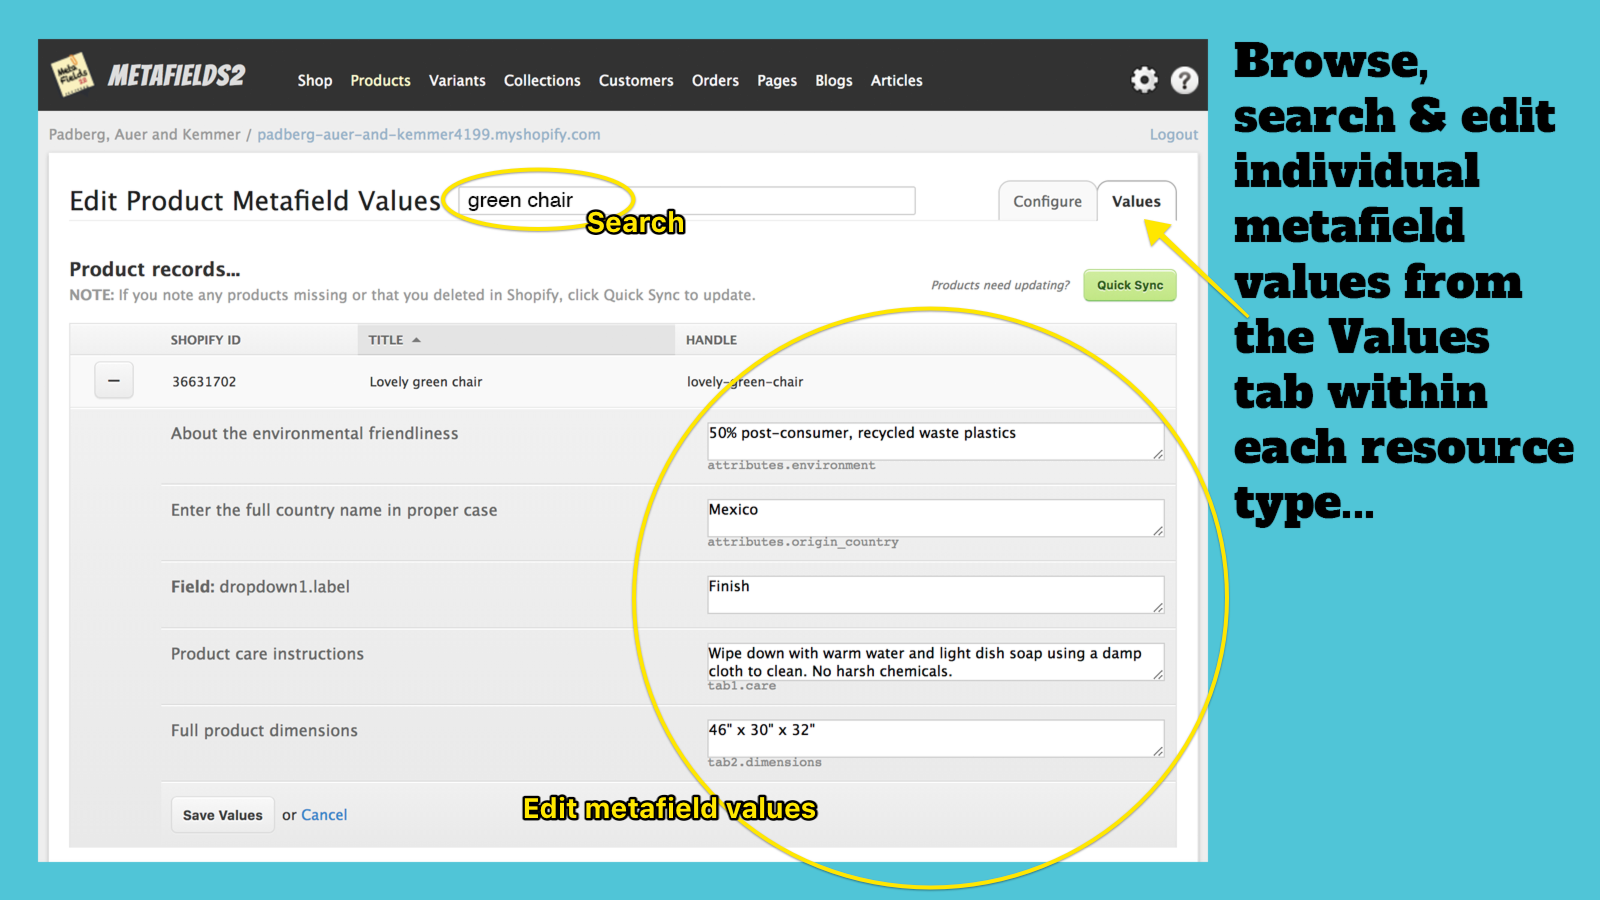Select the Values tab
Image resolution: width=1600 pixels, height=900 pixels.
pyautogui.click(x=1136, y=200)
